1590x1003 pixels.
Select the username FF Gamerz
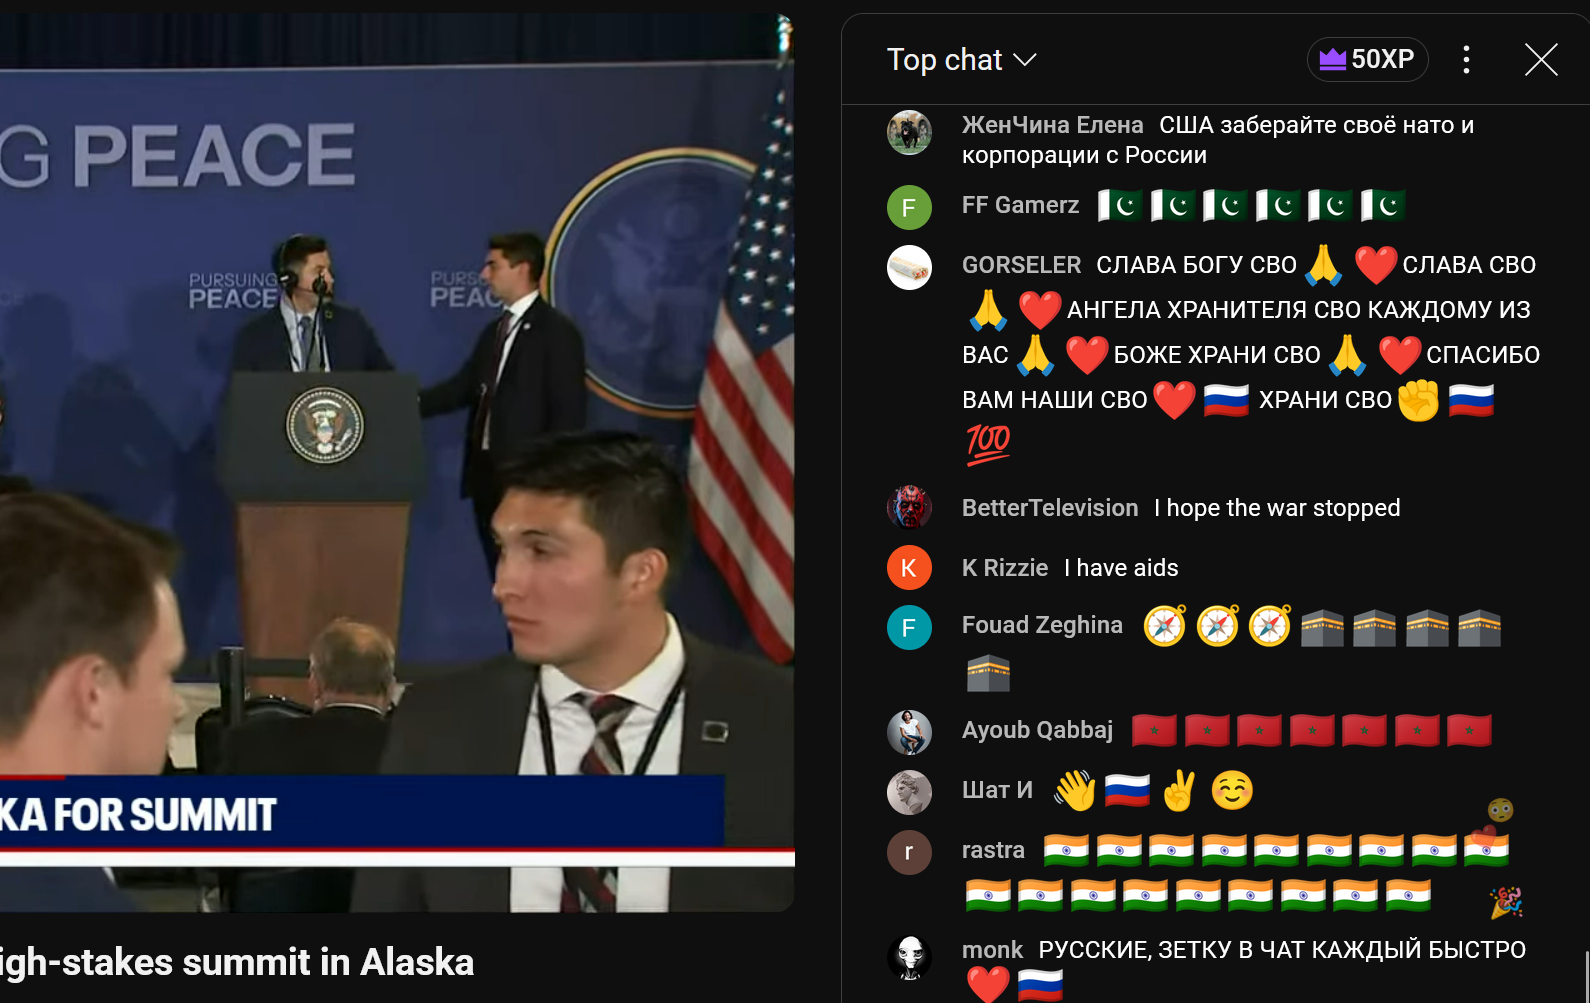pos(1020,205)
